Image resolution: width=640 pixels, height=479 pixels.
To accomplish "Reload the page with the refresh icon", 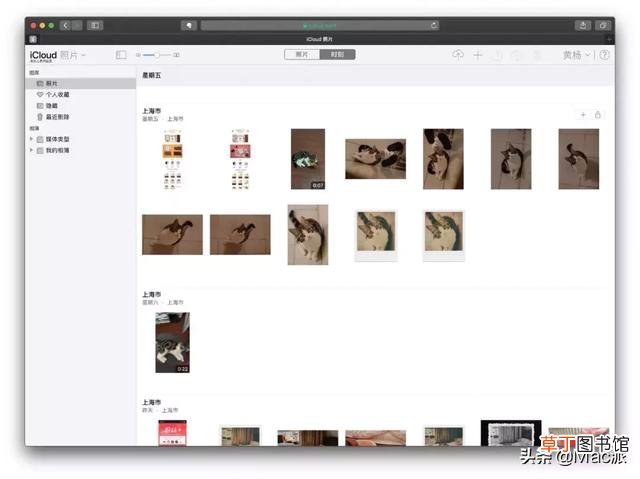I will [x=433, y=25].
